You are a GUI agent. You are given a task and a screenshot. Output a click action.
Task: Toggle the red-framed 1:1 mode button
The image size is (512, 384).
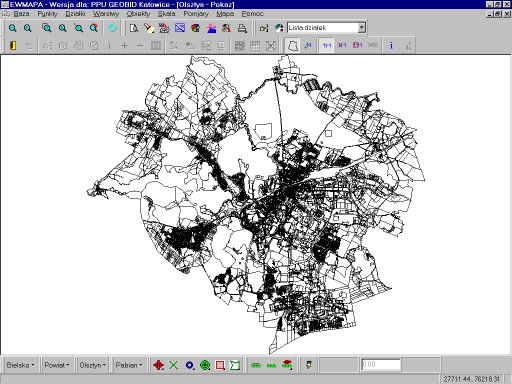pos(357,45)
